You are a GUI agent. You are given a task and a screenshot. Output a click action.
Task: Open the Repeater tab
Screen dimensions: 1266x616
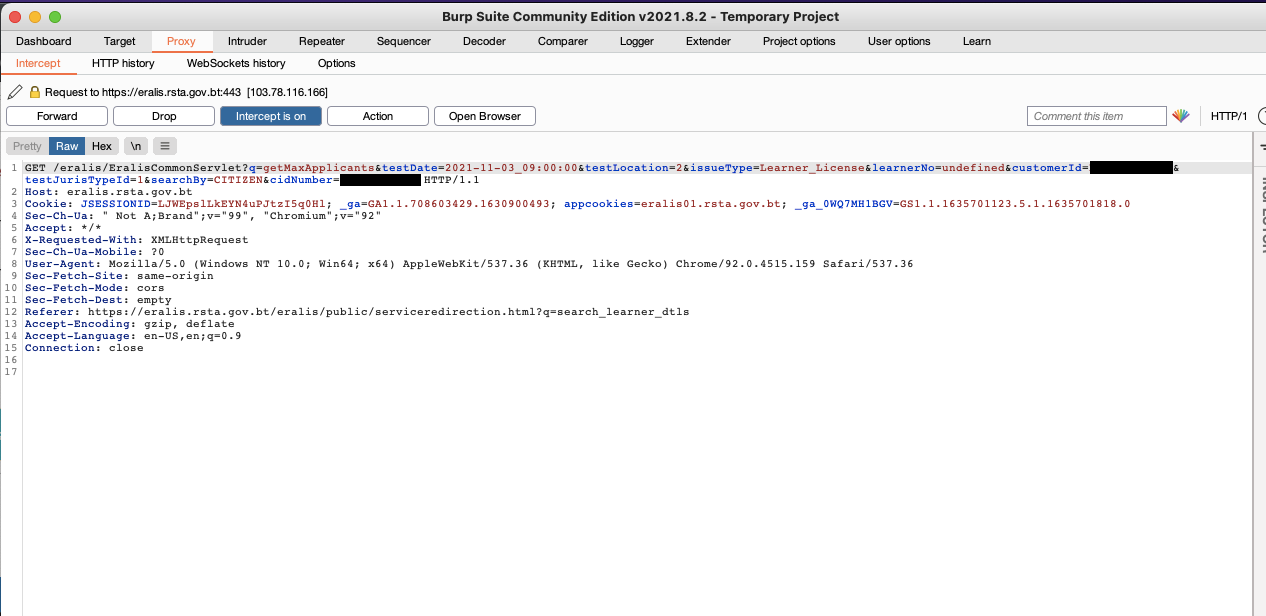[x=322, y=41]
